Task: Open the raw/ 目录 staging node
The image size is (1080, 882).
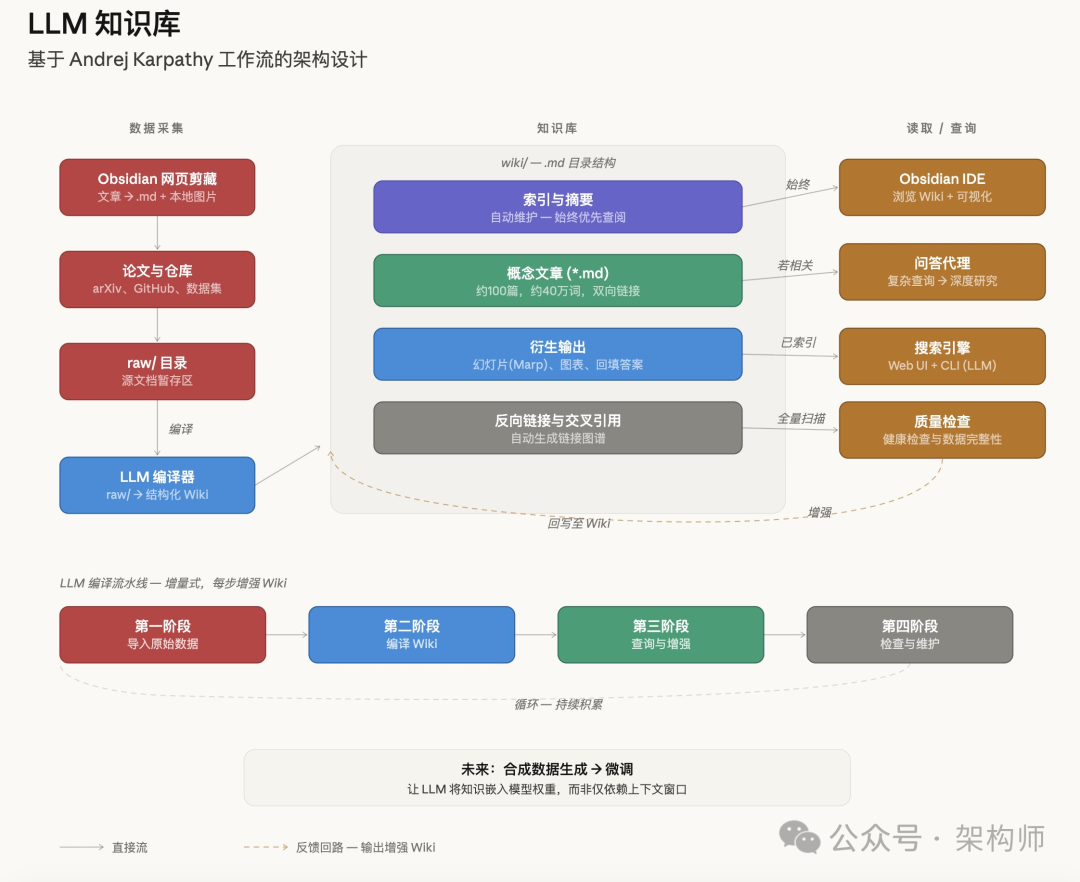Action: point(157,371)
